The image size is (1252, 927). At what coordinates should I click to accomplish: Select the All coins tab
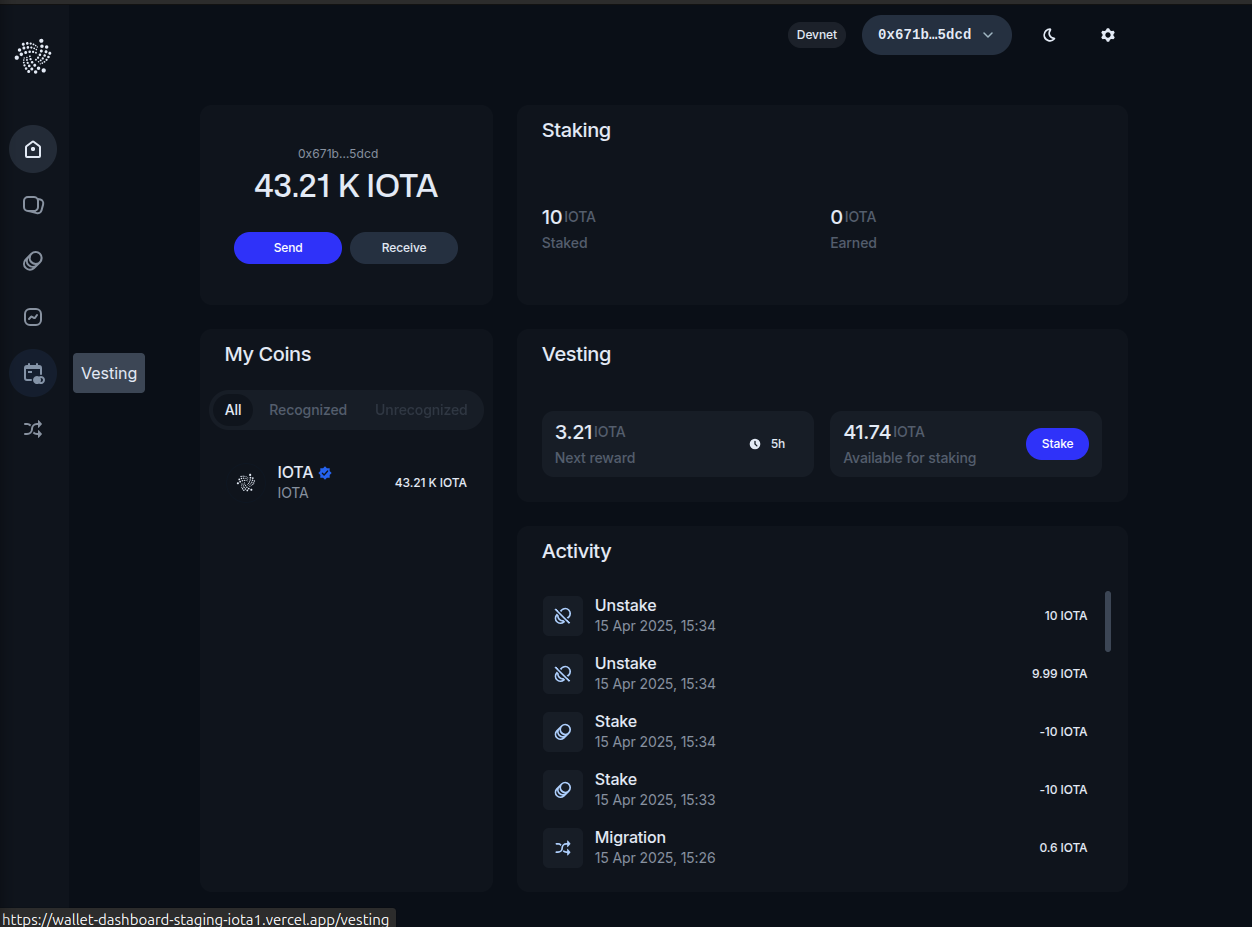point(233,410)
